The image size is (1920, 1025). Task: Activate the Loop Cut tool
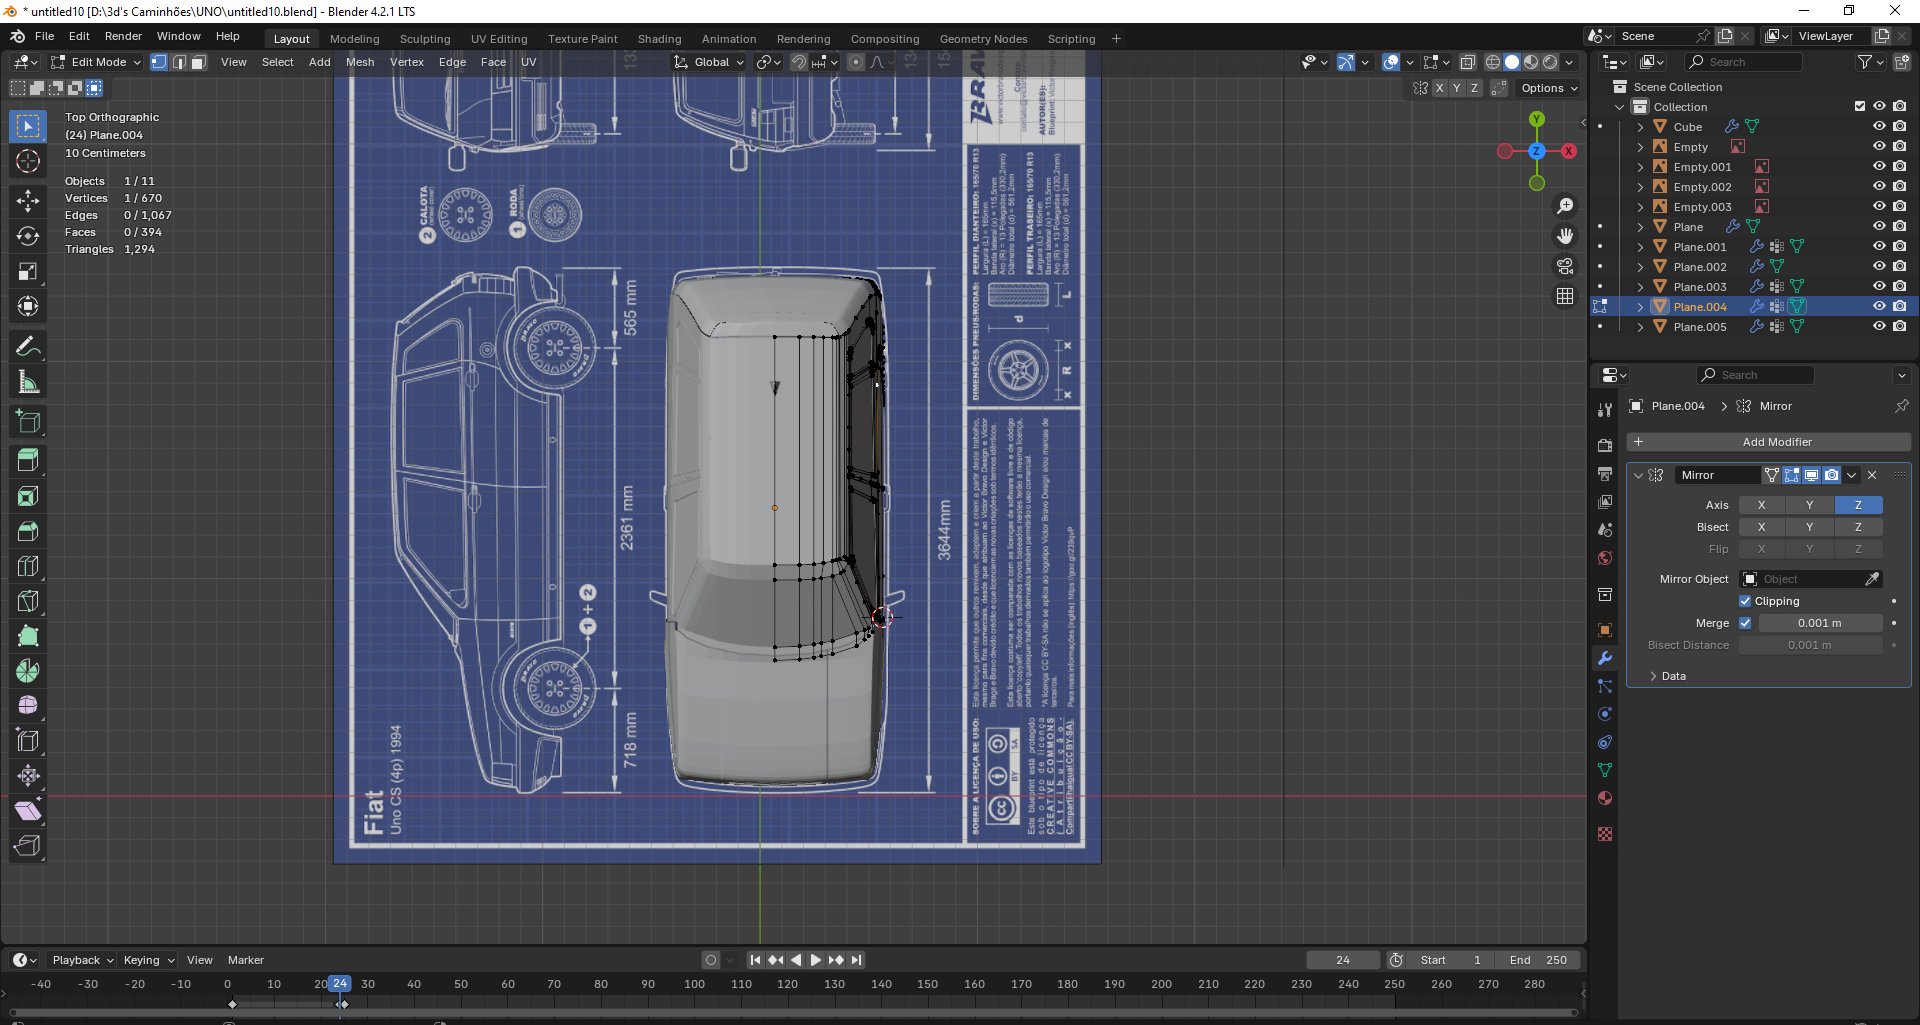click(x=28, y=566)
